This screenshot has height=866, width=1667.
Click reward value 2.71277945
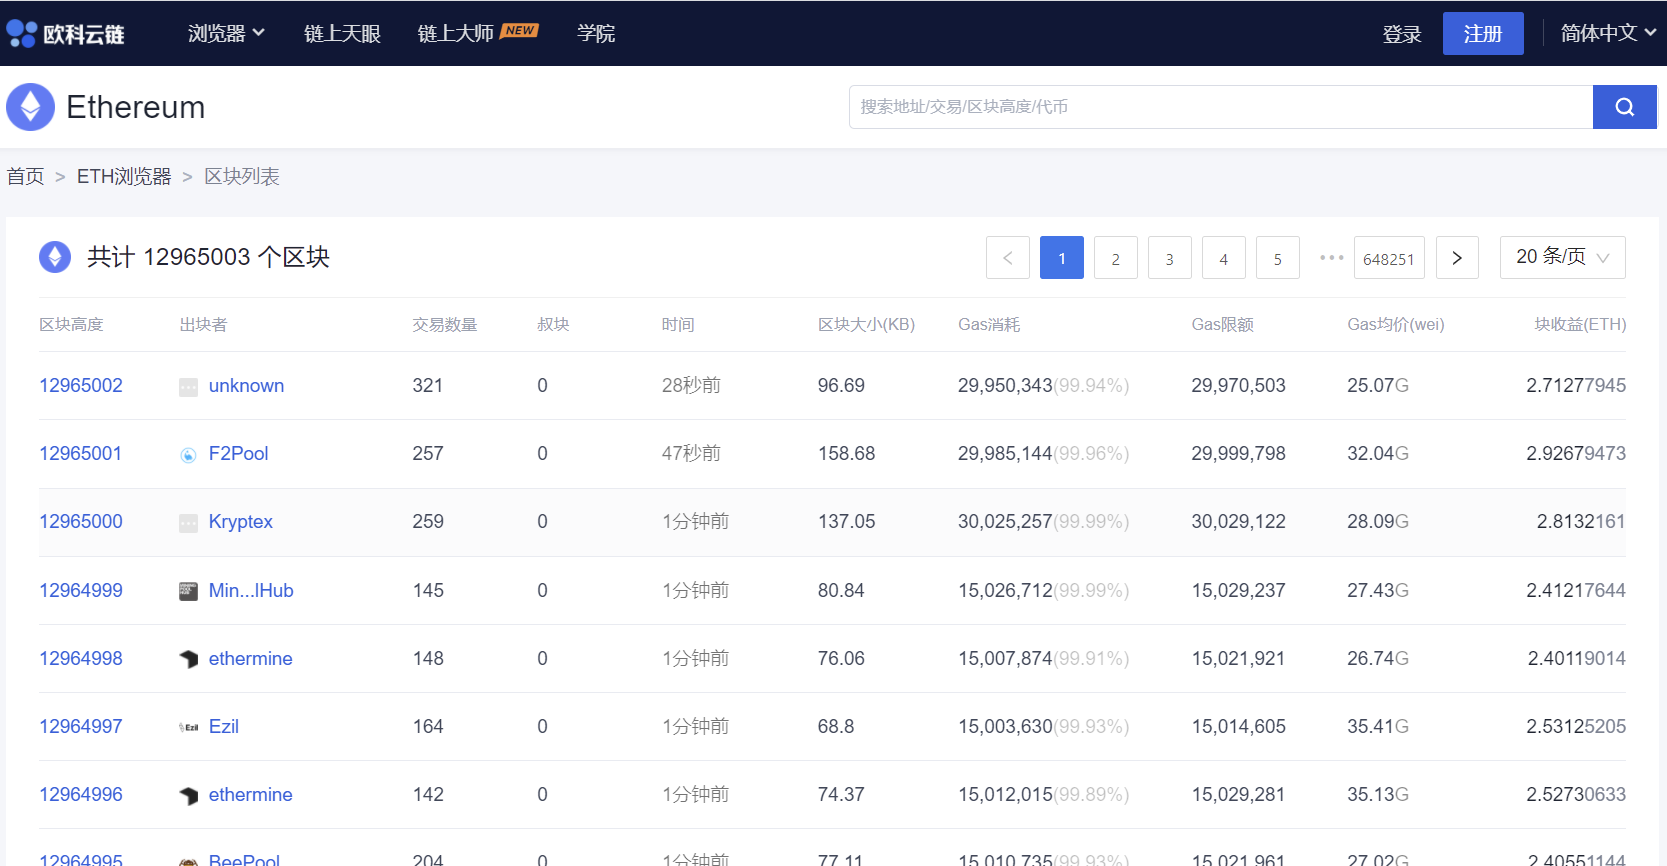(1576, 385)
